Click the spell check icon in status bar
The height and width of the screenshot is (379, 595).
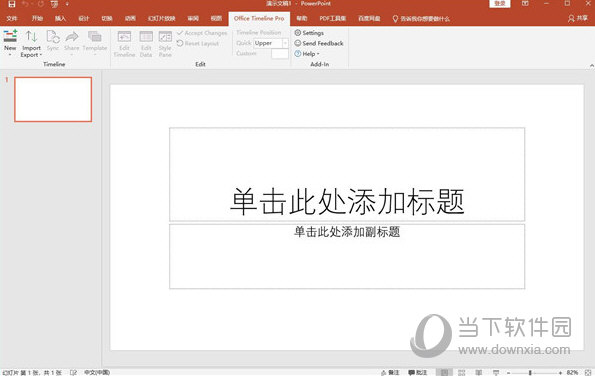tap(73, 373)
